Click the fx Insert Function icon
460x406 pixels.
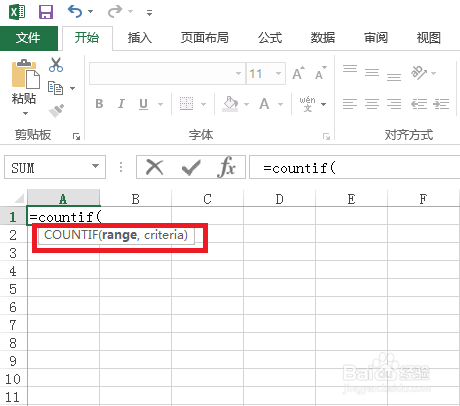[227, 166]
